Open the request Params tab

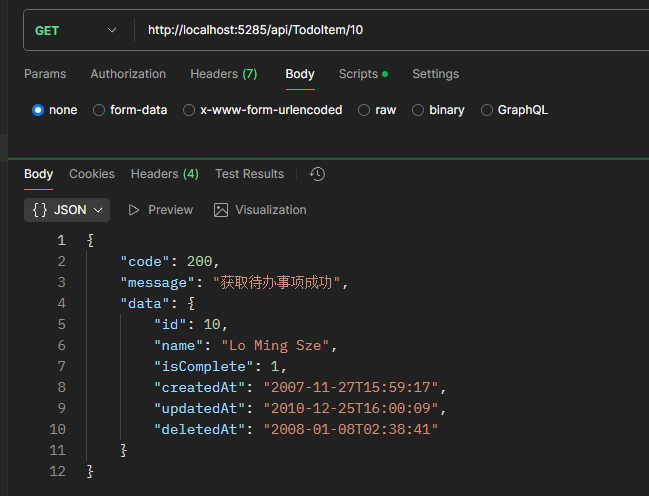pyautogui.click(x=45, y=74)
